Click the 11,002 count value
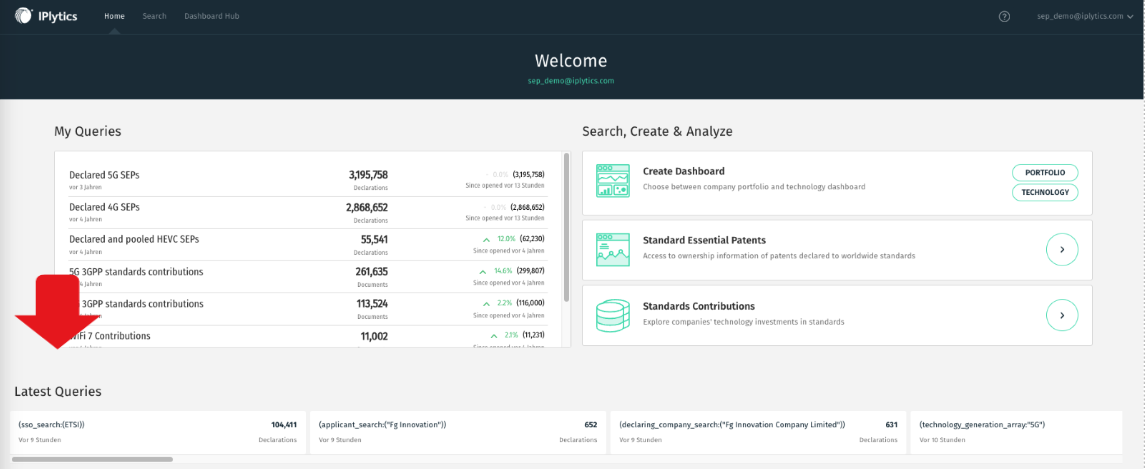The height and width of the screenshot is (469, 1145). (x=374, y=336)
